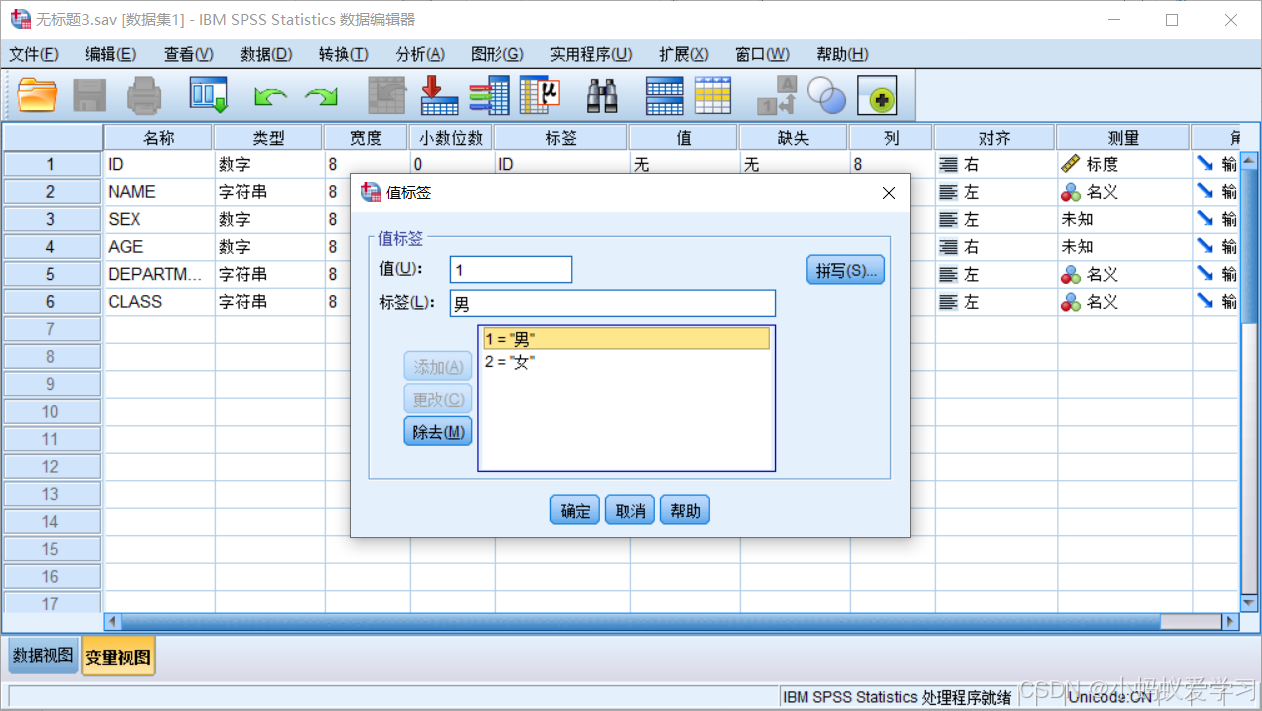Screen dimensions: 1262x711
Task: Open the 实用程序(U) menu
Action: tap(591, 54)
